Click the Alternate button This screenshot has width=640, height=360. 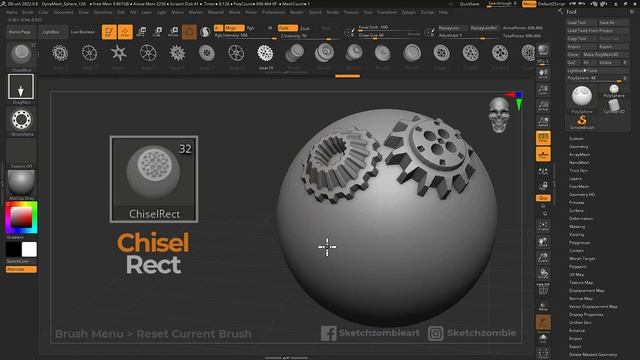click(x=21, y=269)
